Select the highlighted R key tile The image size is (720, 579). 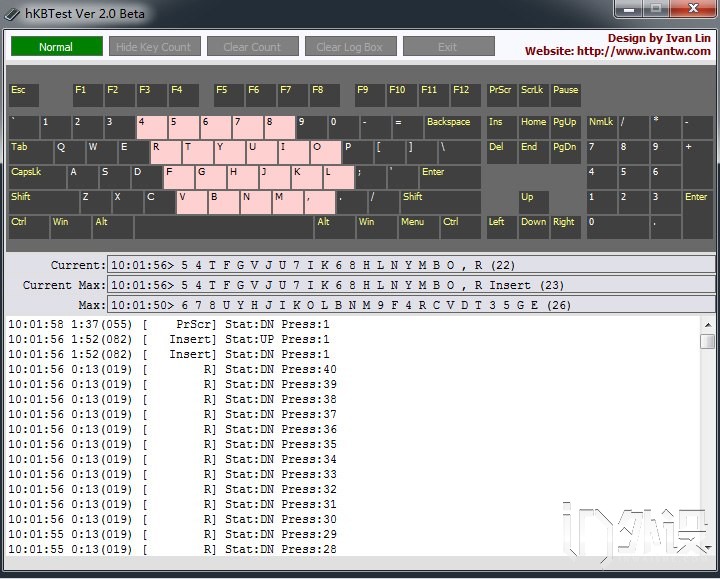165,152
